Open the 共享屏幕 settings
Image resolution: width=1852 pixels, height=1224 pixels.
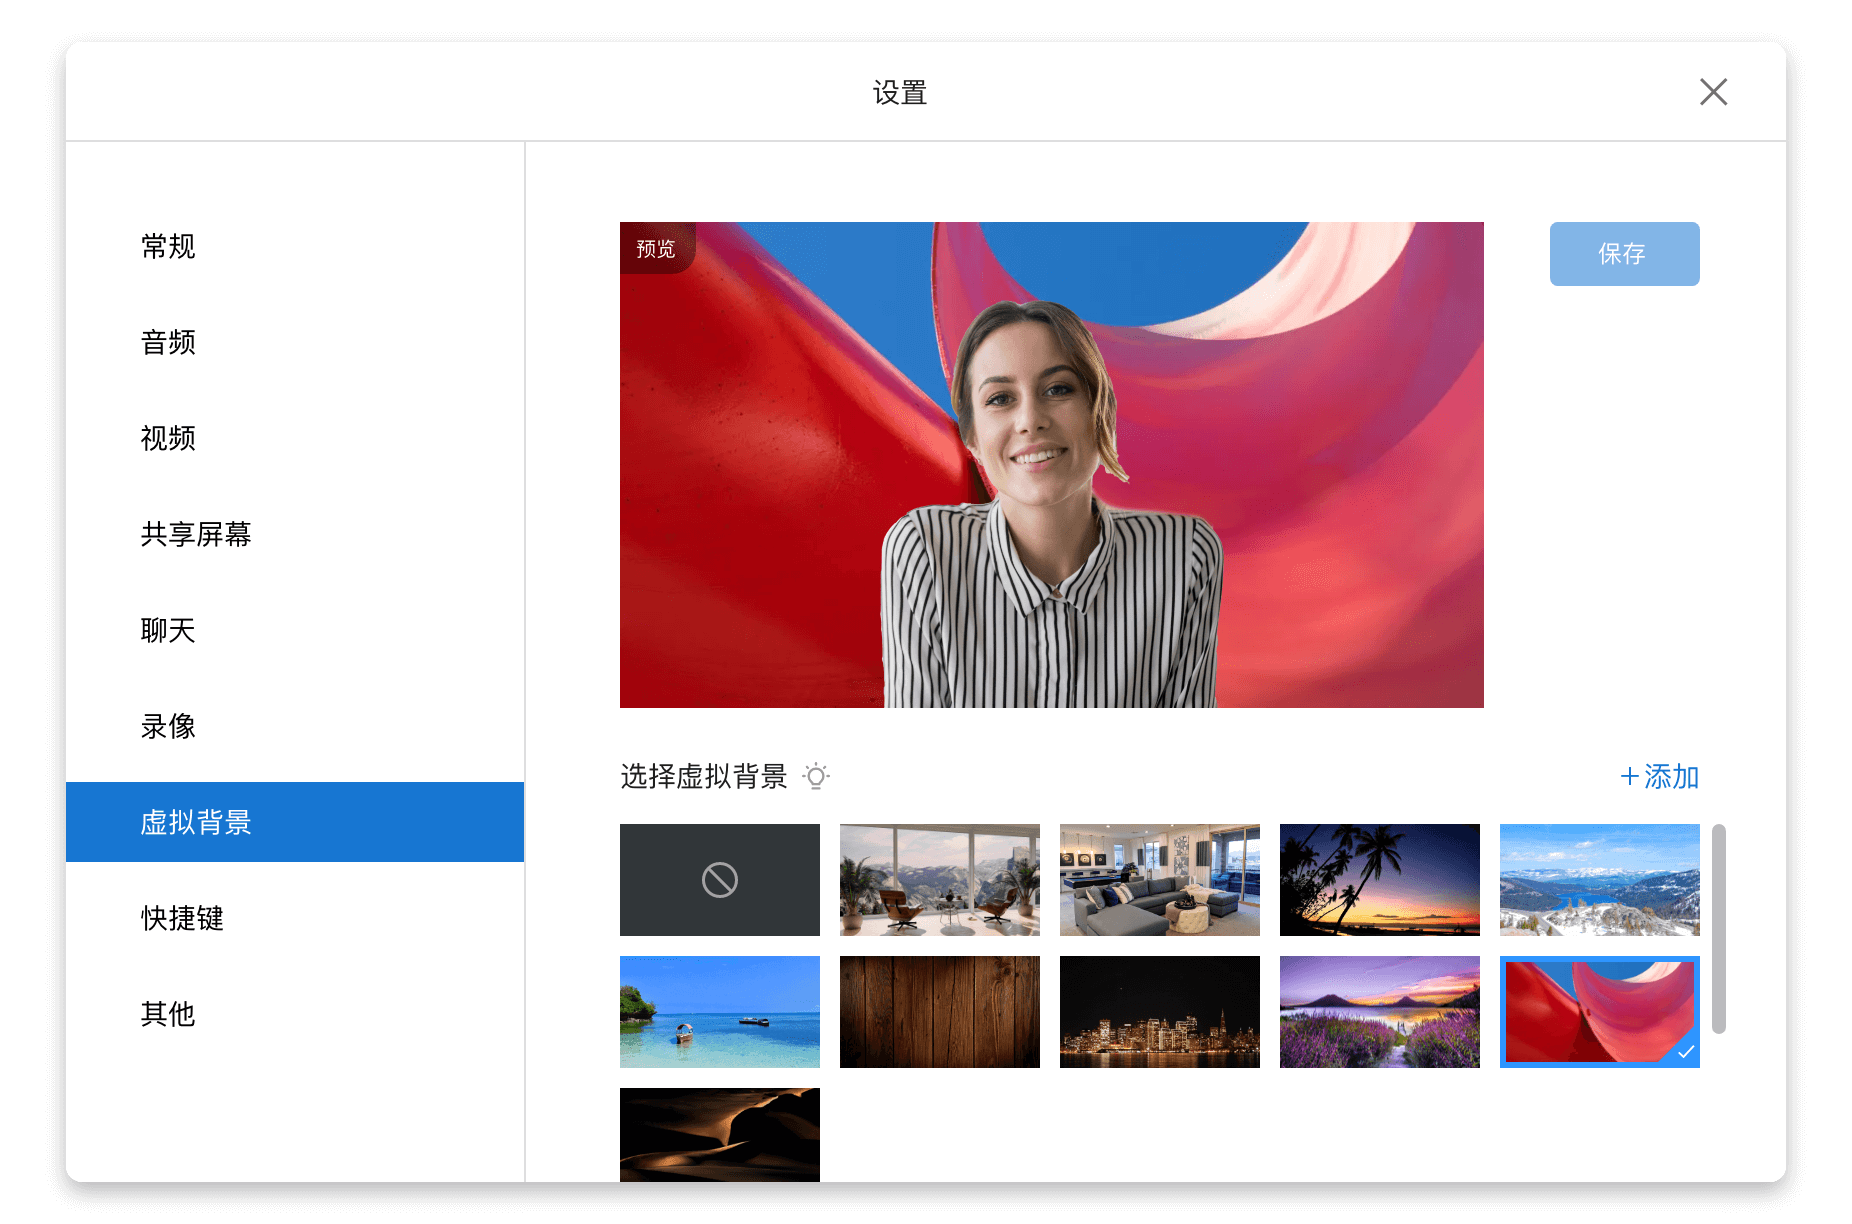[x=196, y=535]
